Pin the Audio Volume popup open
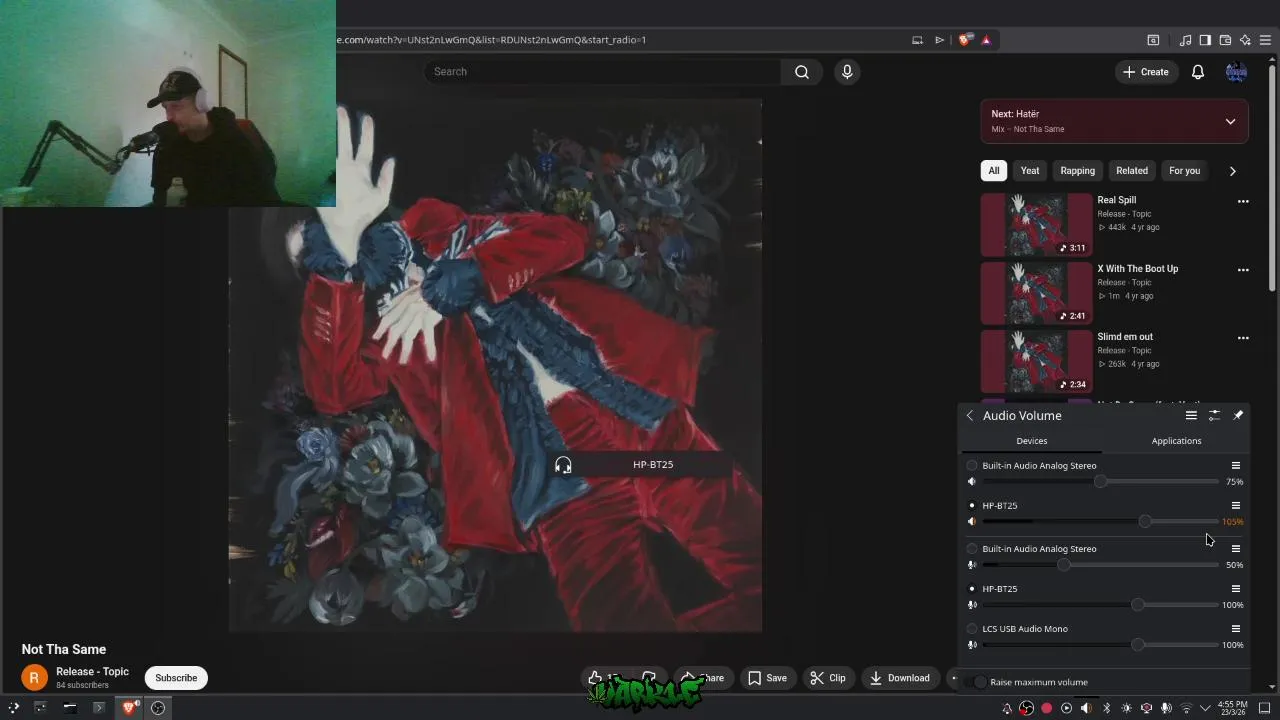The height and width of the screenshot is (720, 1280). pos(1238,415)
